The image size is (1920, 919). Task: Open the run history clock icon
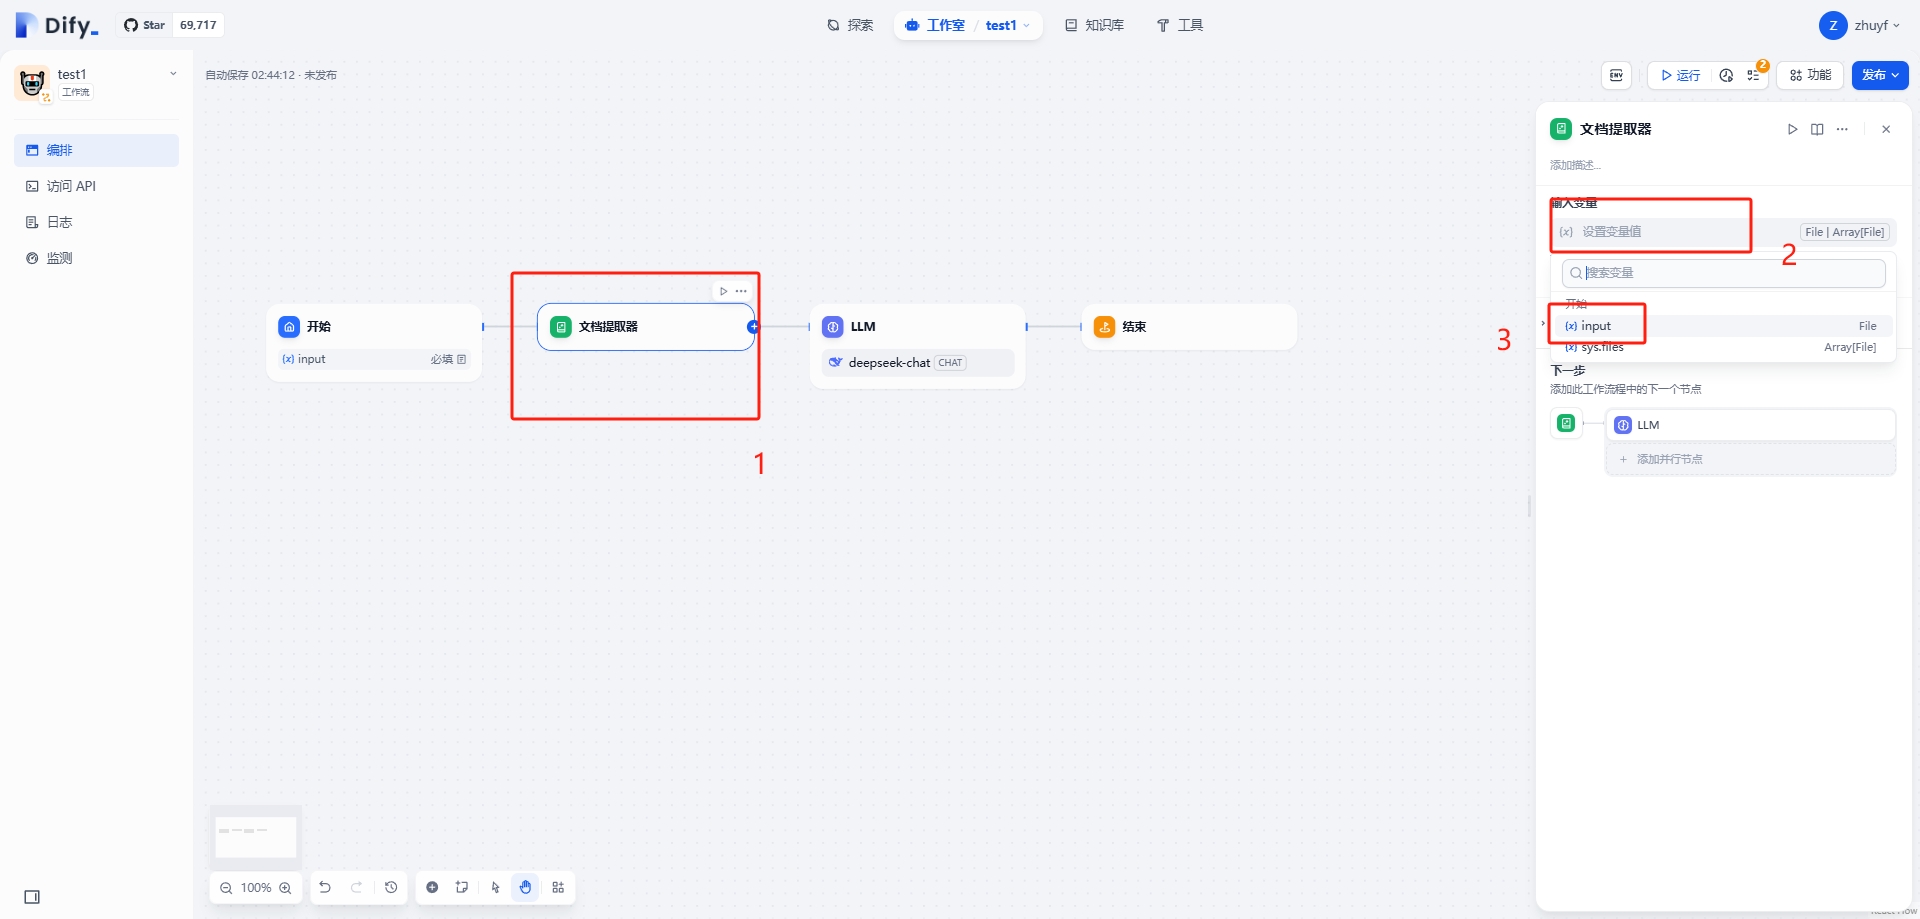[1726, 75]
